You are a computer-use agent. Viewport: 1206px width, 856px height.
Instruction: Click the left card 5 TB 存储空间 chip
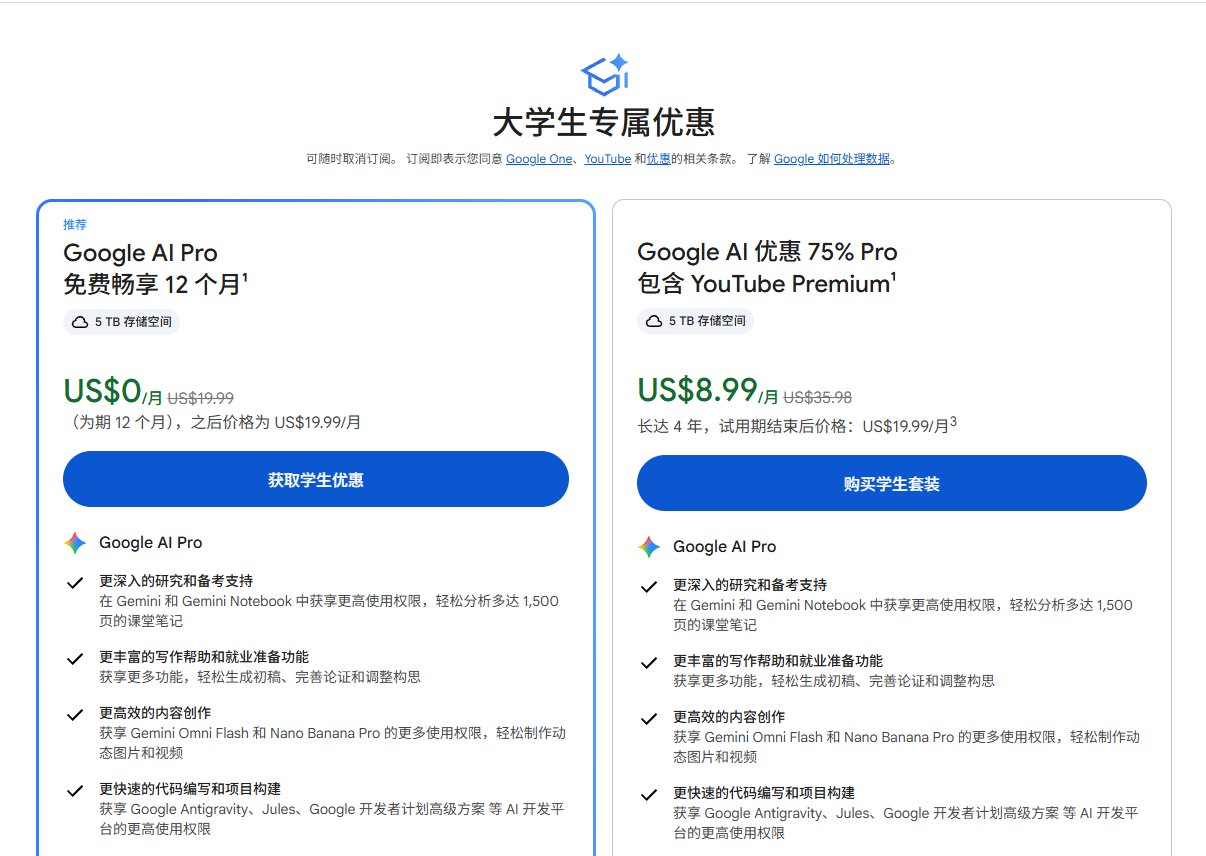coord(121,322)
